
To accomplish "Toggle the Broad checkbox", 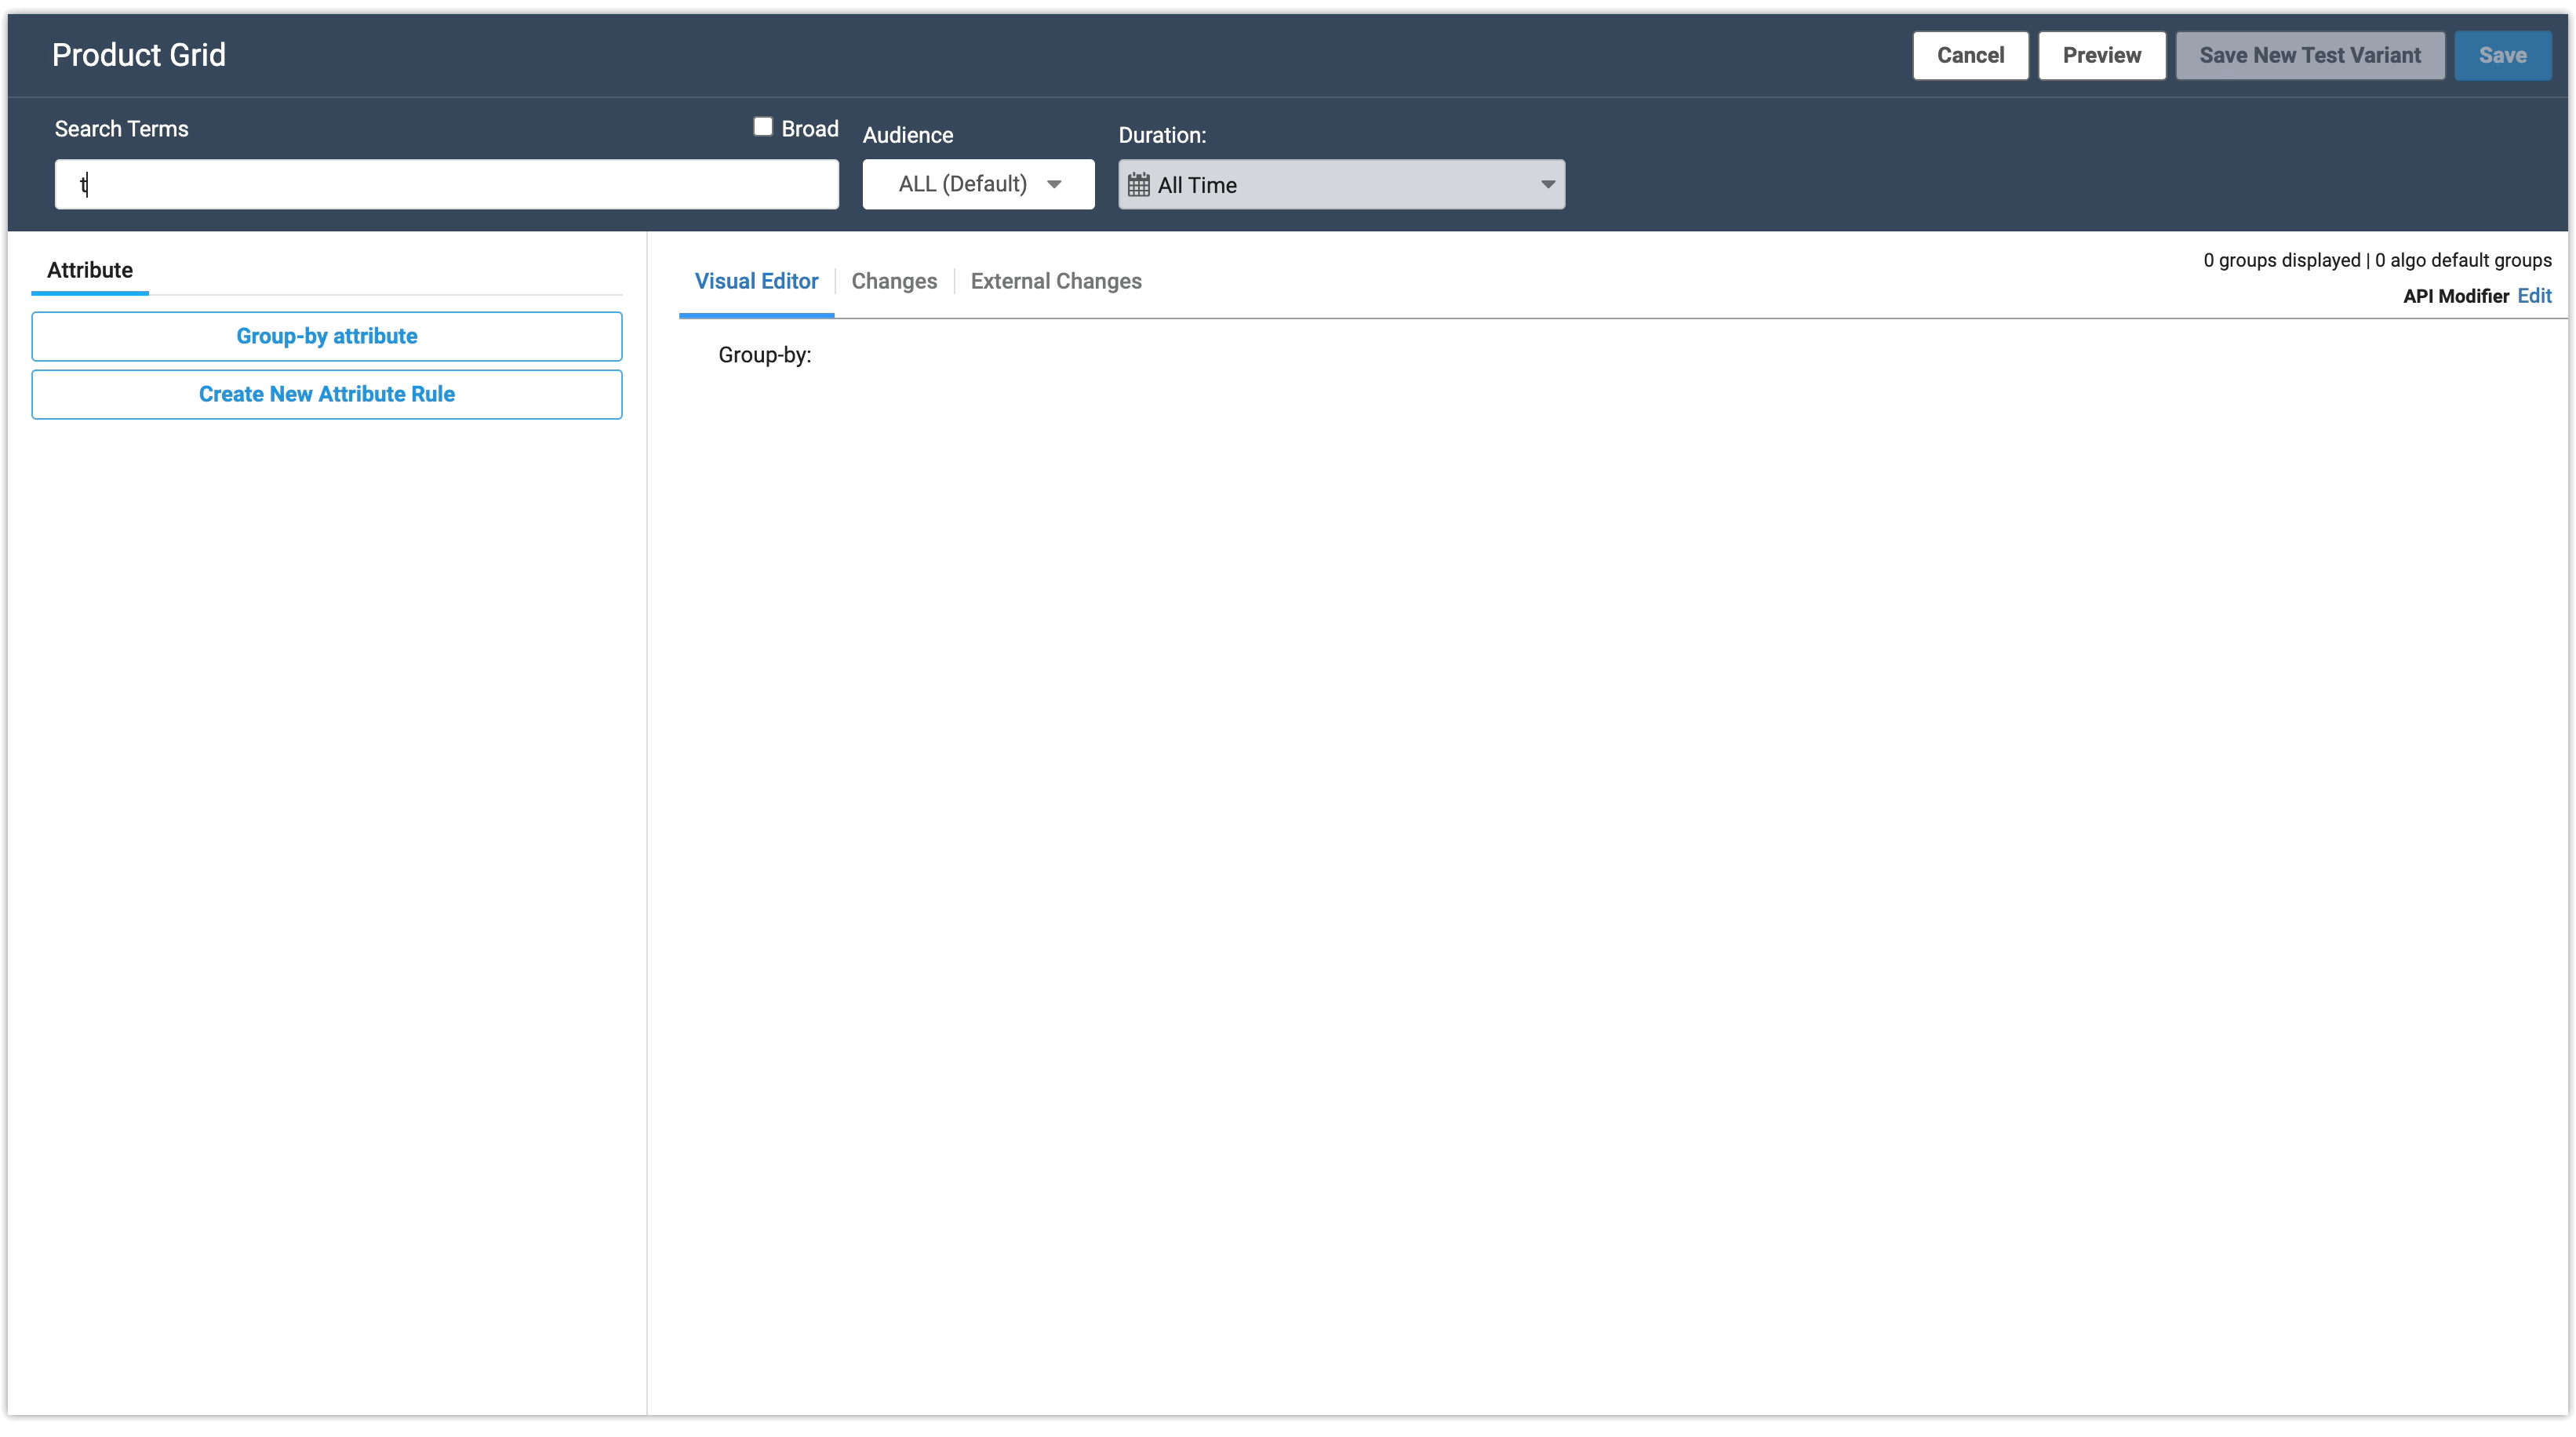I will [x=763, y=126].
